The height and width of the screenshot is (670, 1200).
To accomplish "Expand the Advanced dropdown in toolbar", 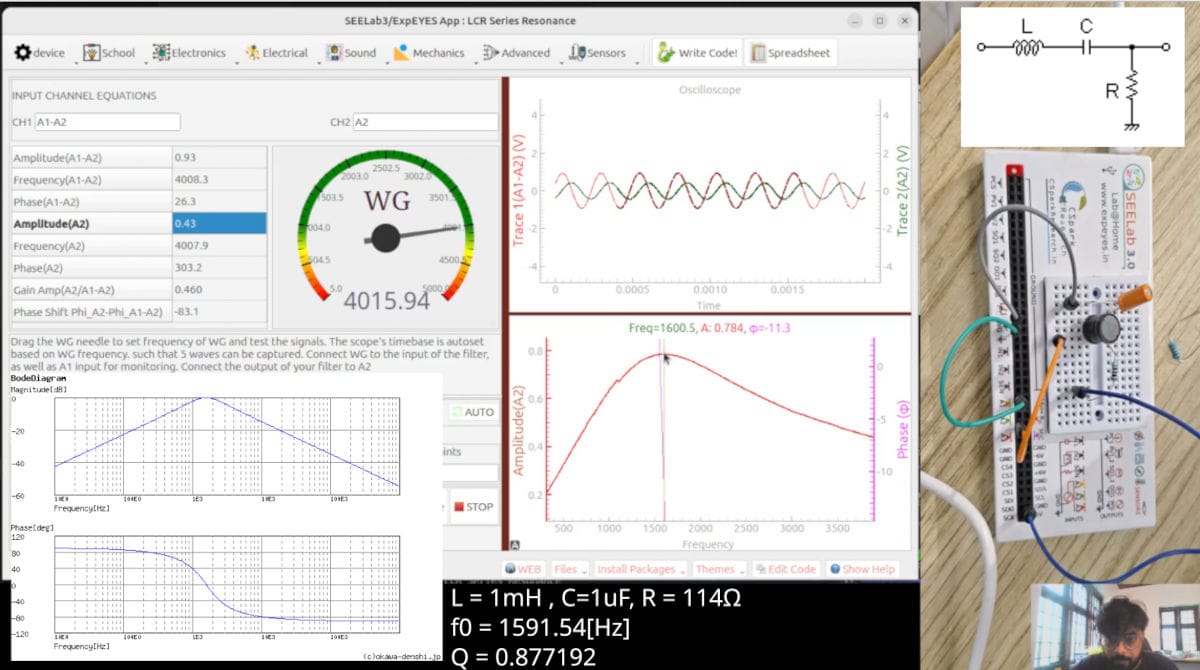I will pos(516,53).
